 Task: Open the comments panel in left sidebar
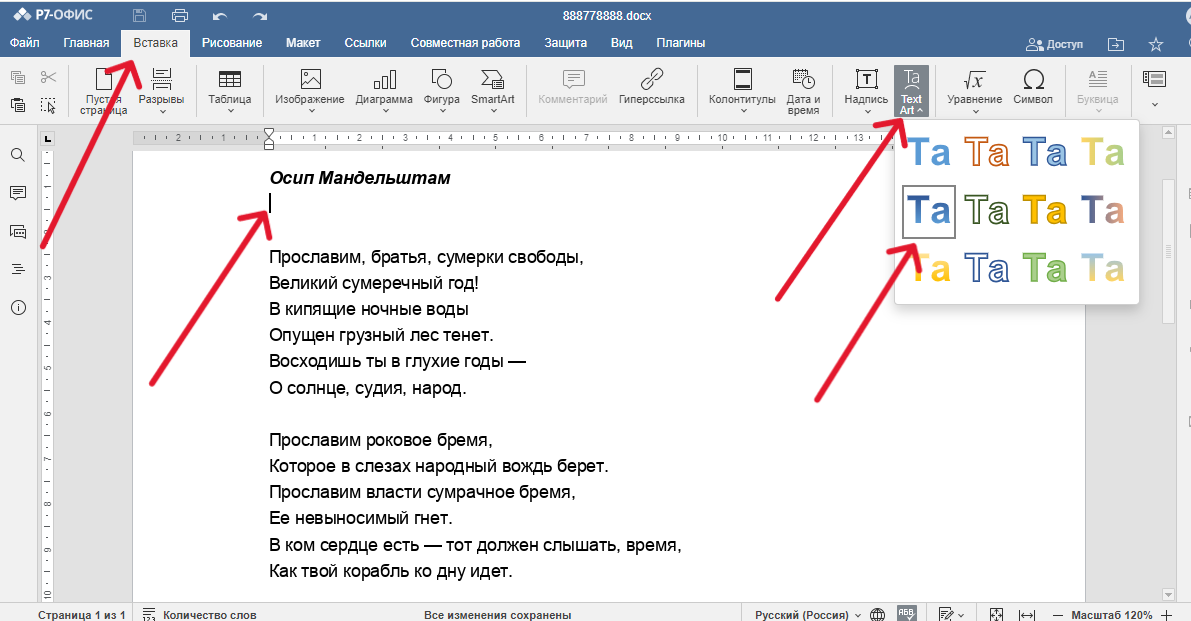click(18, 193)
